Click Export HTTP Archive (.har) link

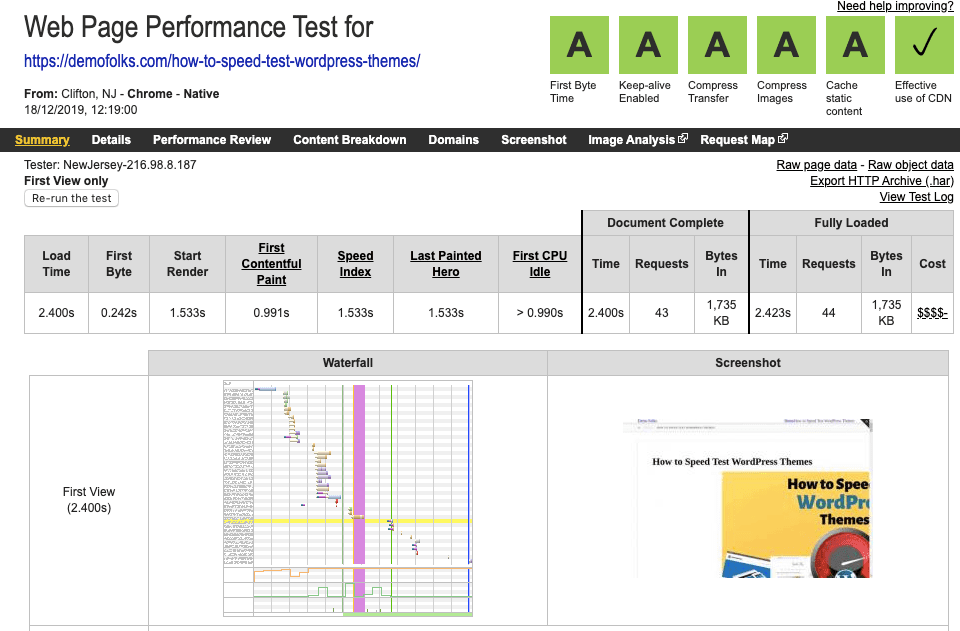pos(881,181)
